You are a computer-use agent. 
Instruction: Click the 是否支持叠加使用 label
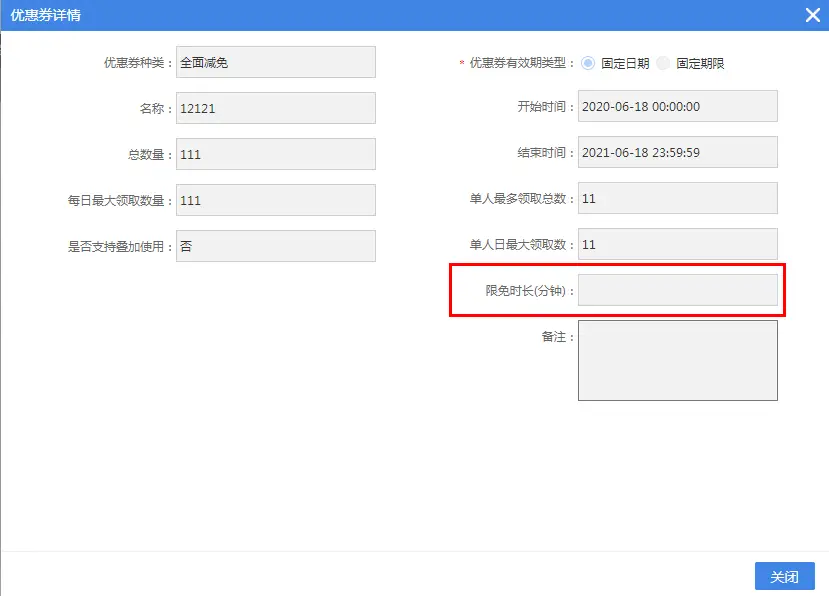tap(120, 246)
